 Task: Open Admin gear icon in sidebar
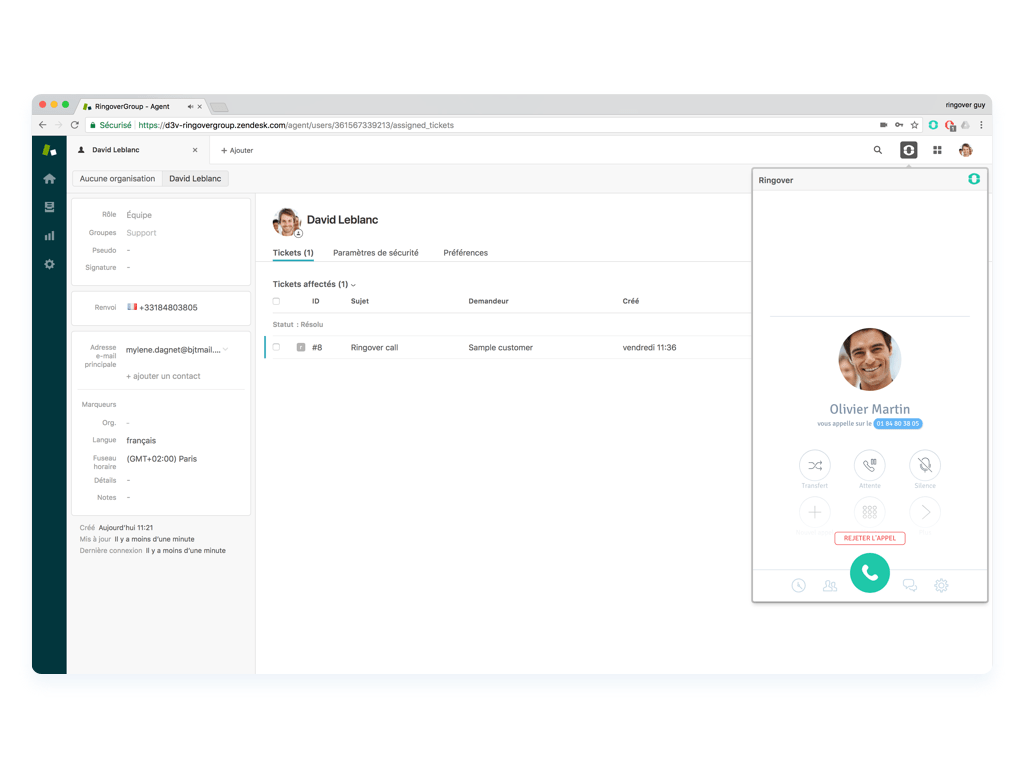[49, 264]
